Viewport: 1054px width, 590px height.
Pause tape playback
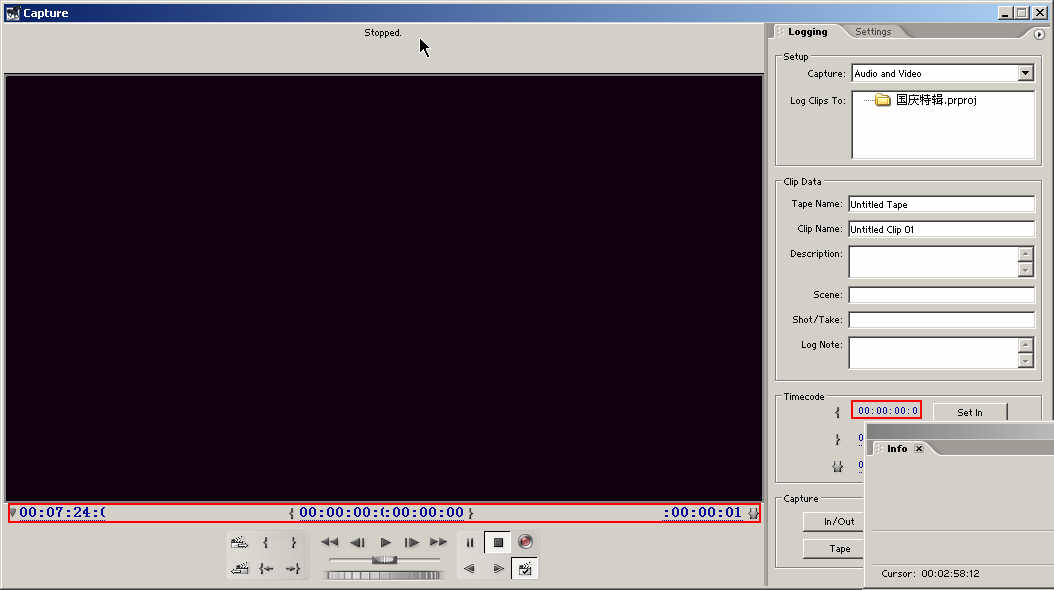tap(470, 542)
